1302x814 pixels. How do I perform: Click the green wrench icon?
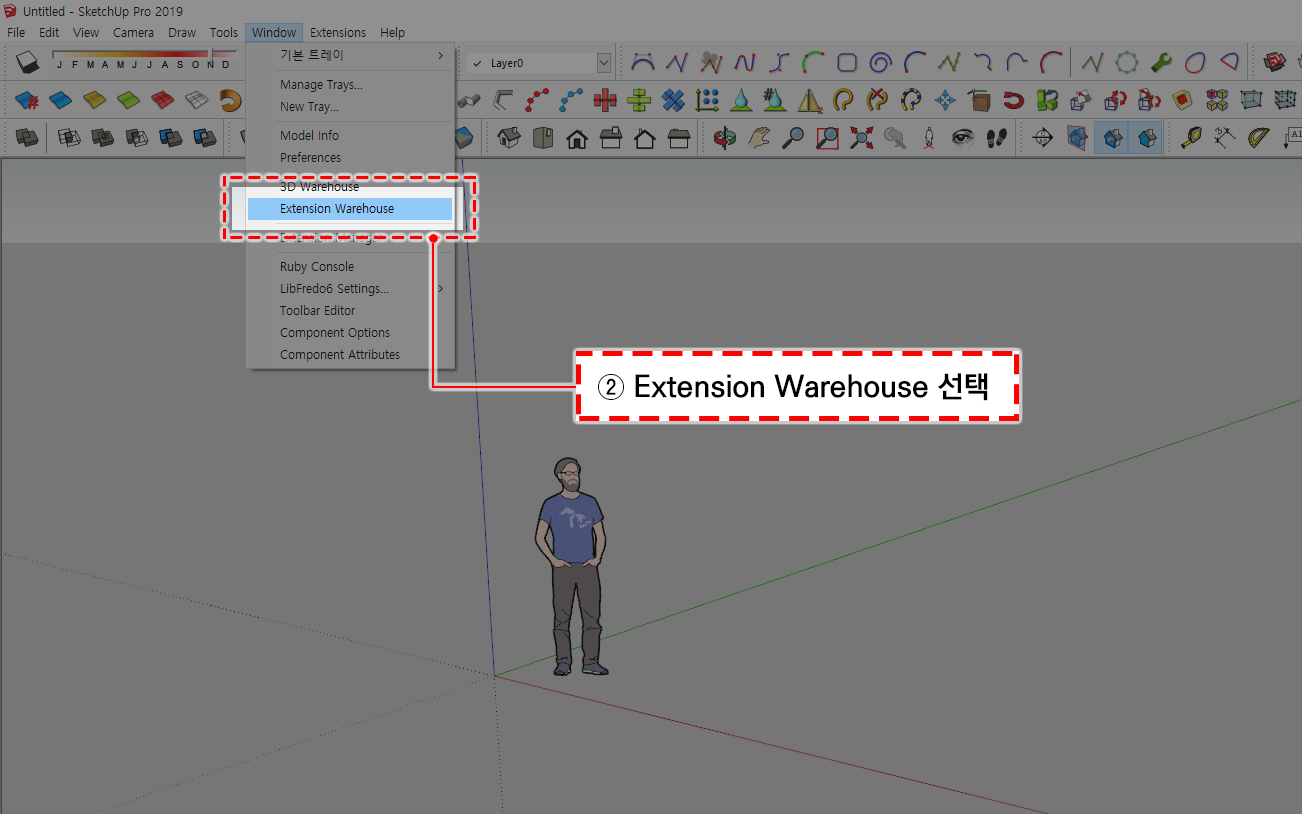click(1161, 62)
